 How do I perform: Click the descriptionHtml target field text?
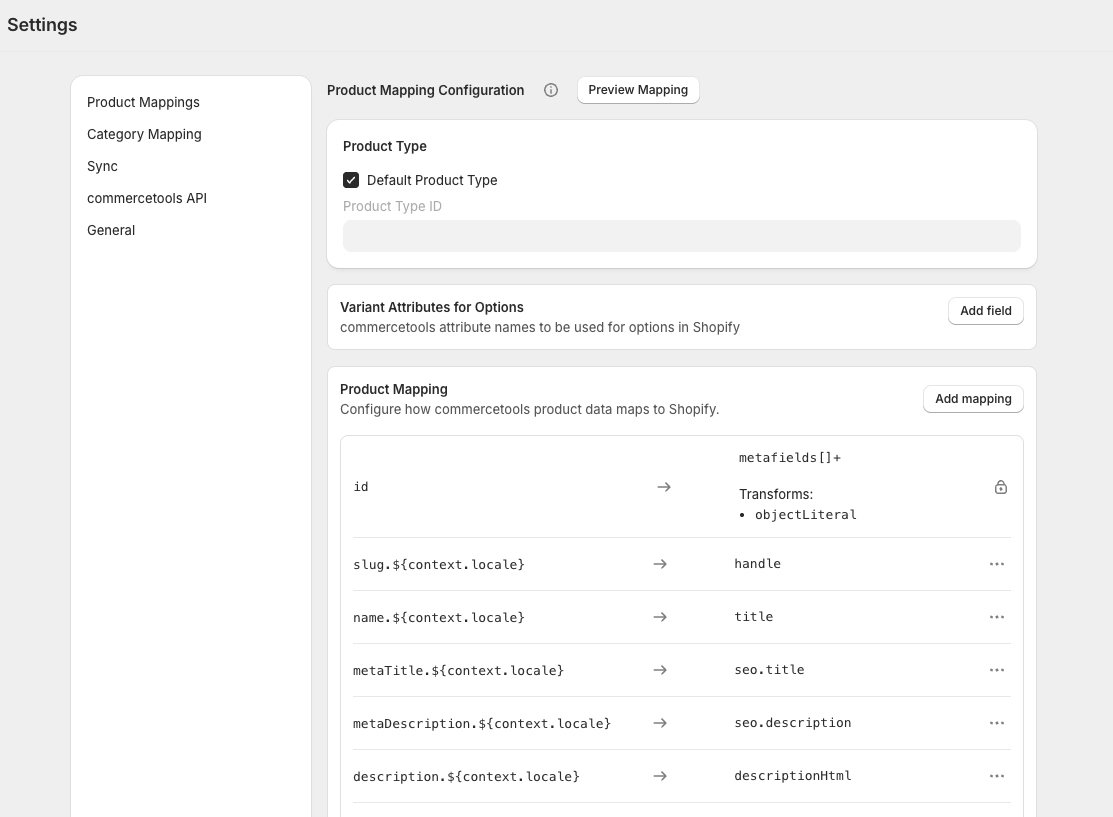tap(792, 776)
